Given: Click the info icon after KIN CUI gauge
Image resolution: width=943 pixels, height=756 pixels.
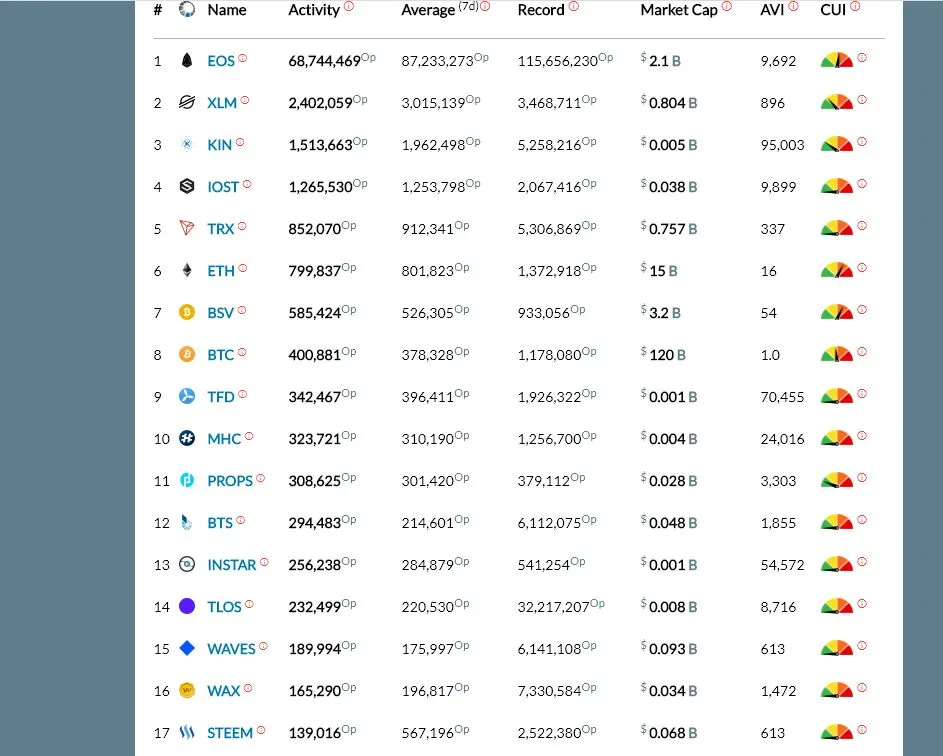Looking at the screenshot, I should tap(862, 142).
